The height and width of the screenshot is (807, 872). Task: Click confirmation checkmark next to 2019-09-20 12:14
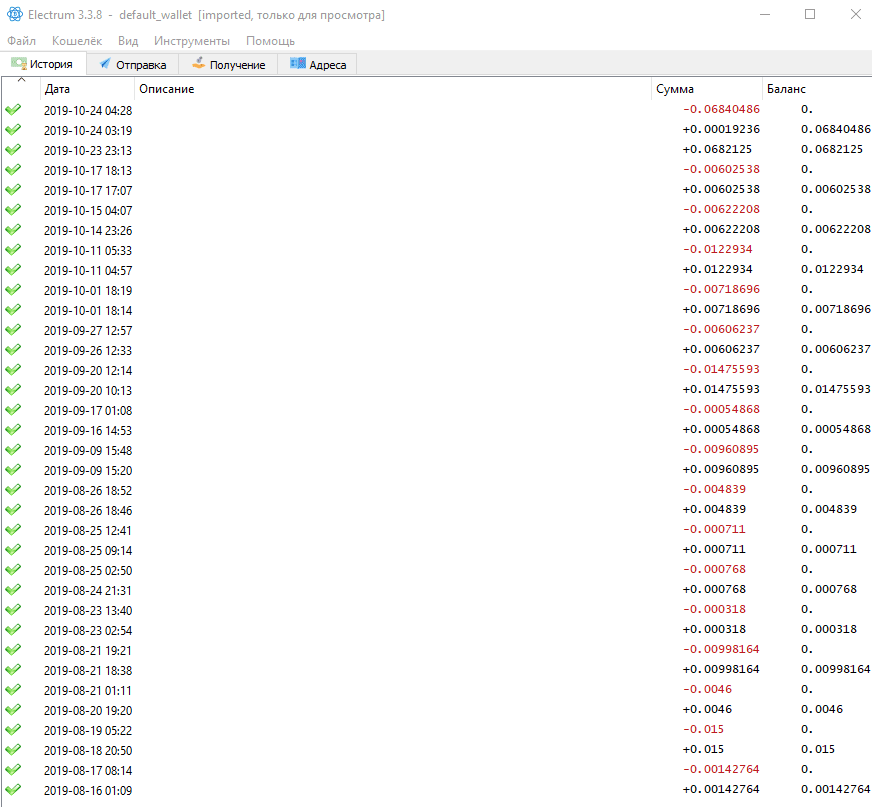coord(14,370)
